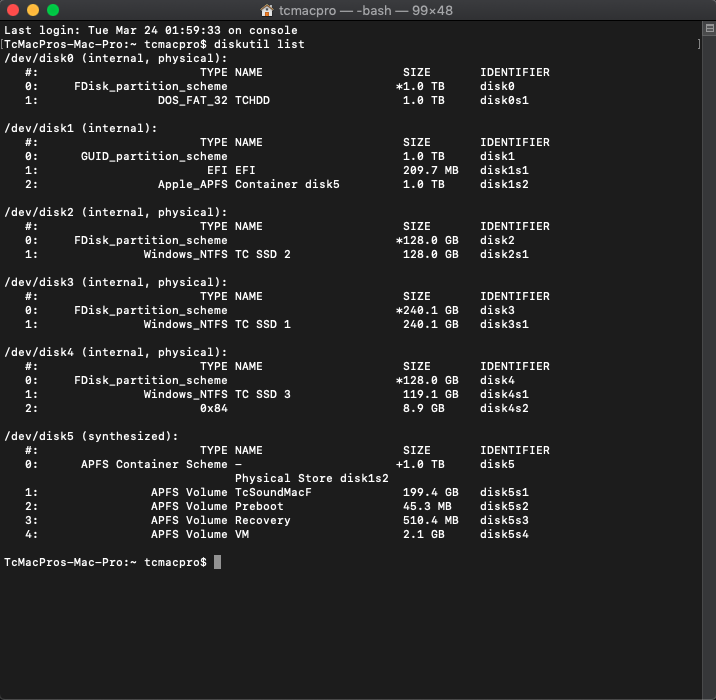Maximize the Terminal window with green button
The image size is (716, 700).
pos(52,10)
